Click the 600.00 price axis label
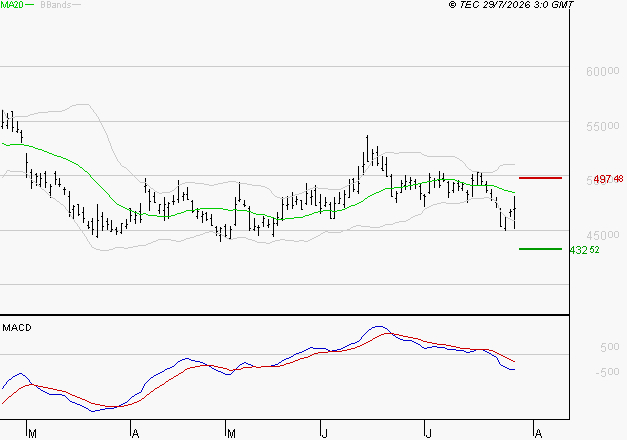This screenshot has width=627, height=440. pos(603,72)
